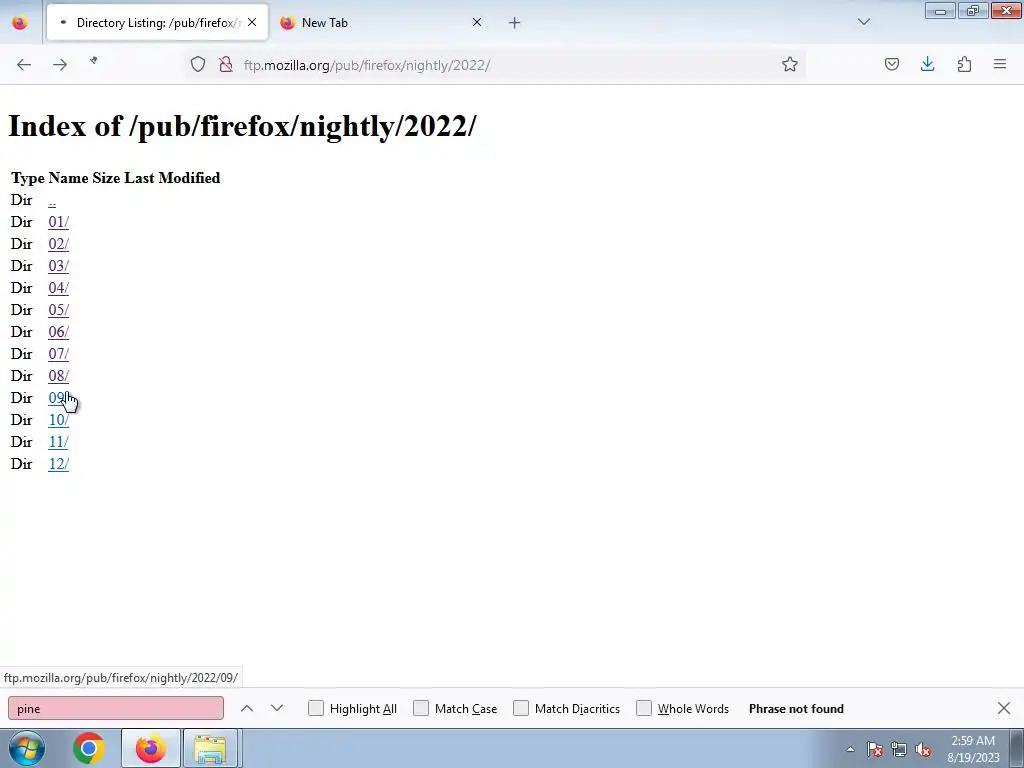Jump to next find match
Image resolution: width=1024 pixels, height=768 pixels.
point(277,709)
